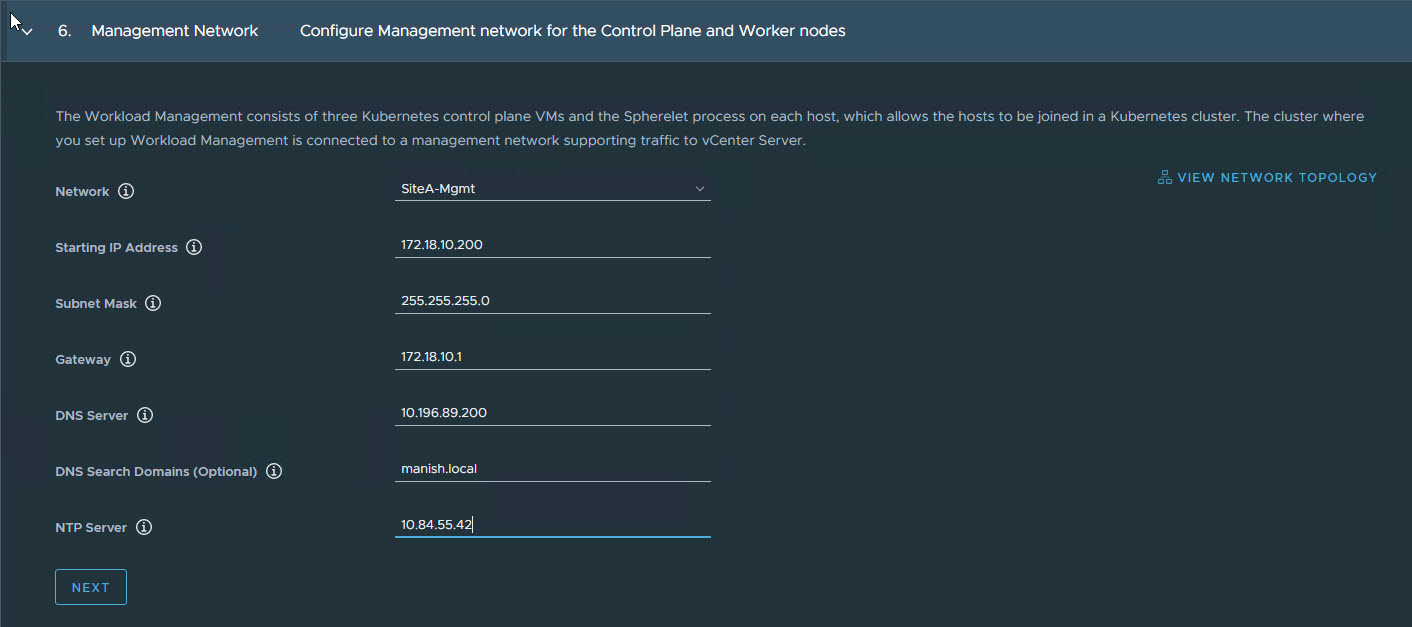The image size is (1412, 627).
Task: Click info icon next to Starting IP Address
Action: tap(194, 247)
